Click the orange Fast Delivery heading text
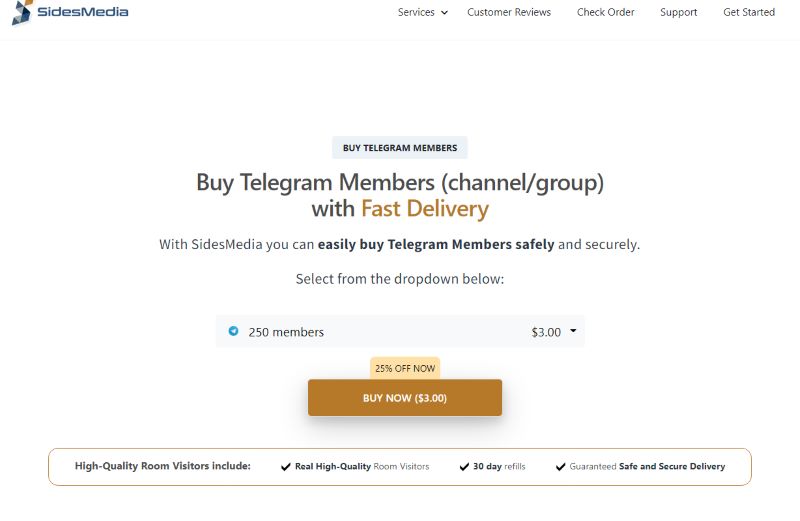The height and width of the screenshot is (521, 800). click(424, 209)
